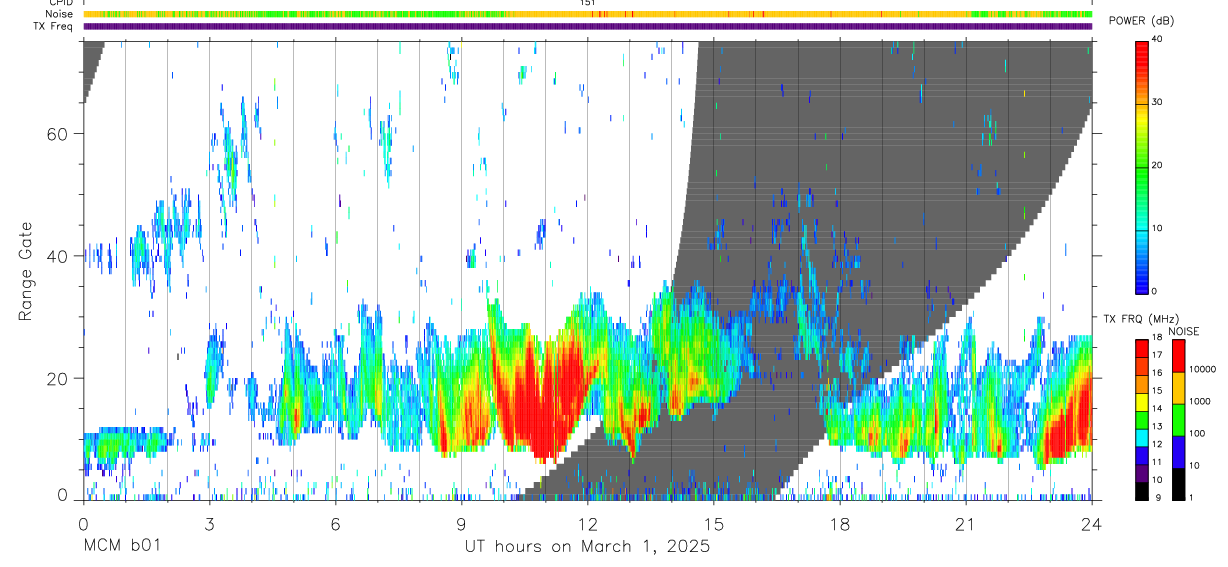
Task: Click the 40 tick on the POWER scale
Action: (x=1159, y=40)
